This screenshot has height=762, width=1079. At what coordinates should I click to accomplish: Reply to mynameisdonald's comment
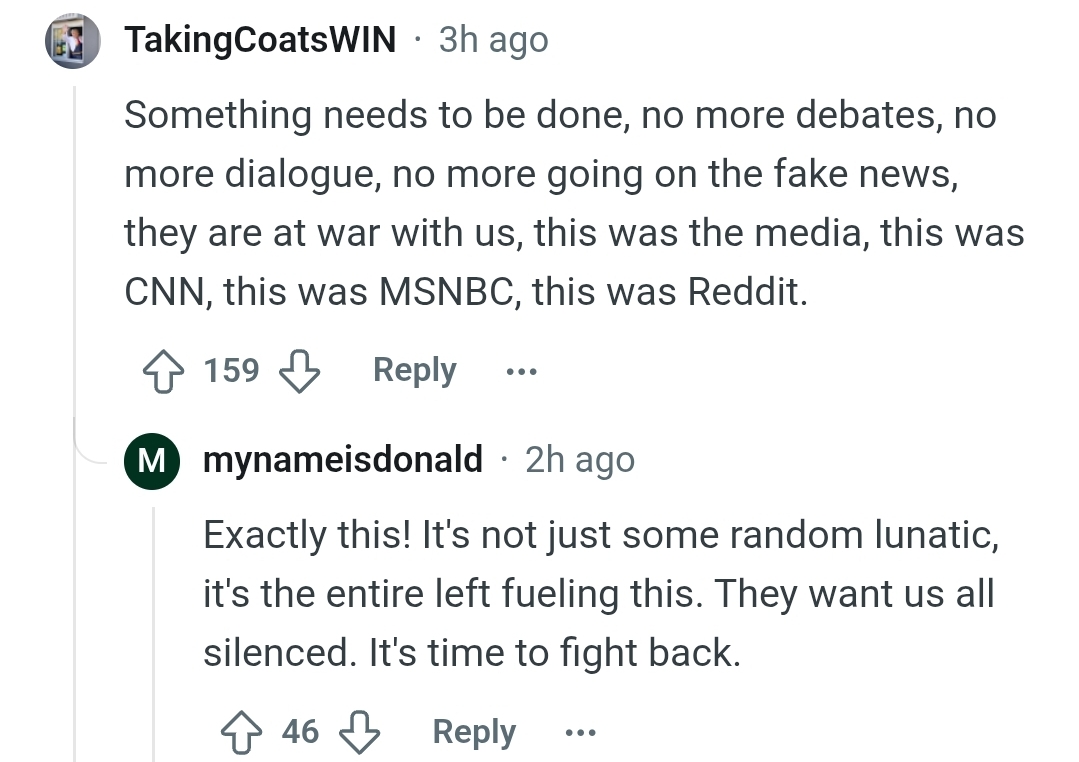(x=474, y=732)
